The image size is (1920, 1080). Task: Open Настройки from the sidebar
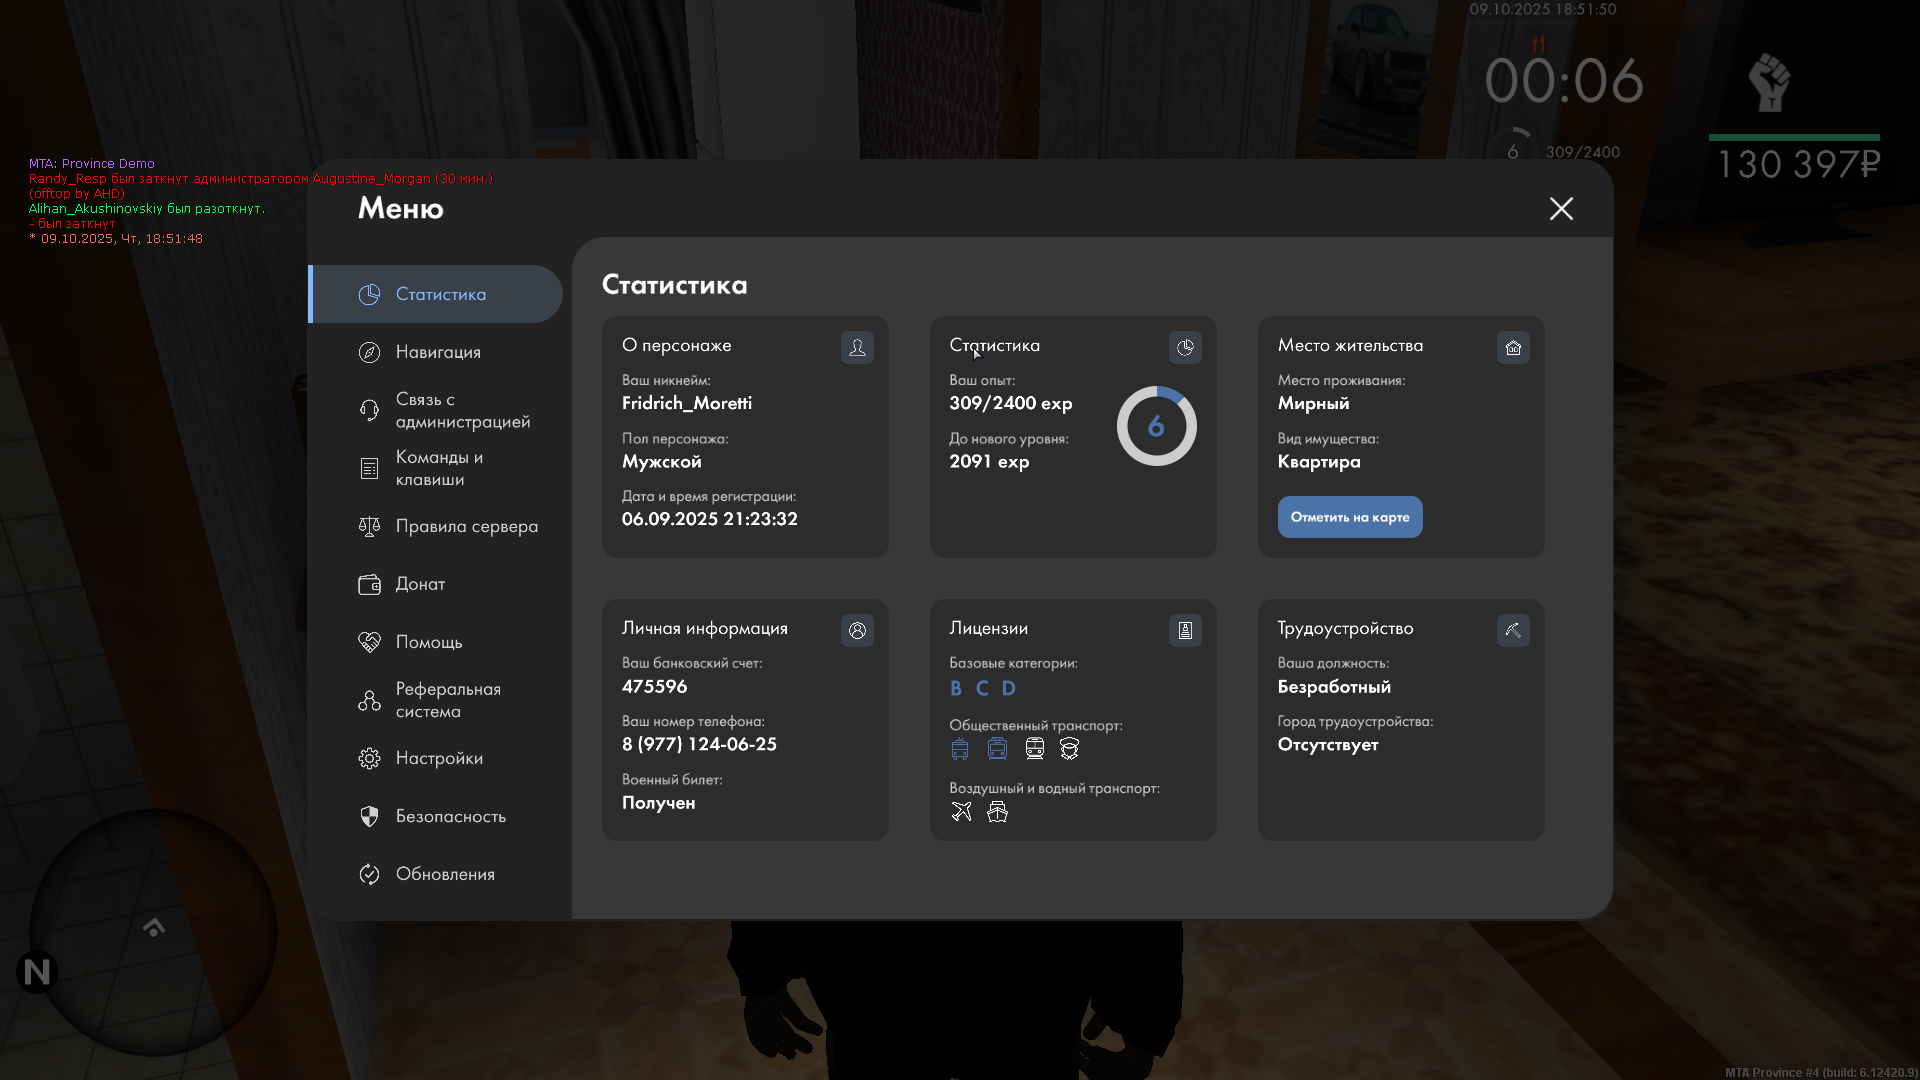coord(439,758)
